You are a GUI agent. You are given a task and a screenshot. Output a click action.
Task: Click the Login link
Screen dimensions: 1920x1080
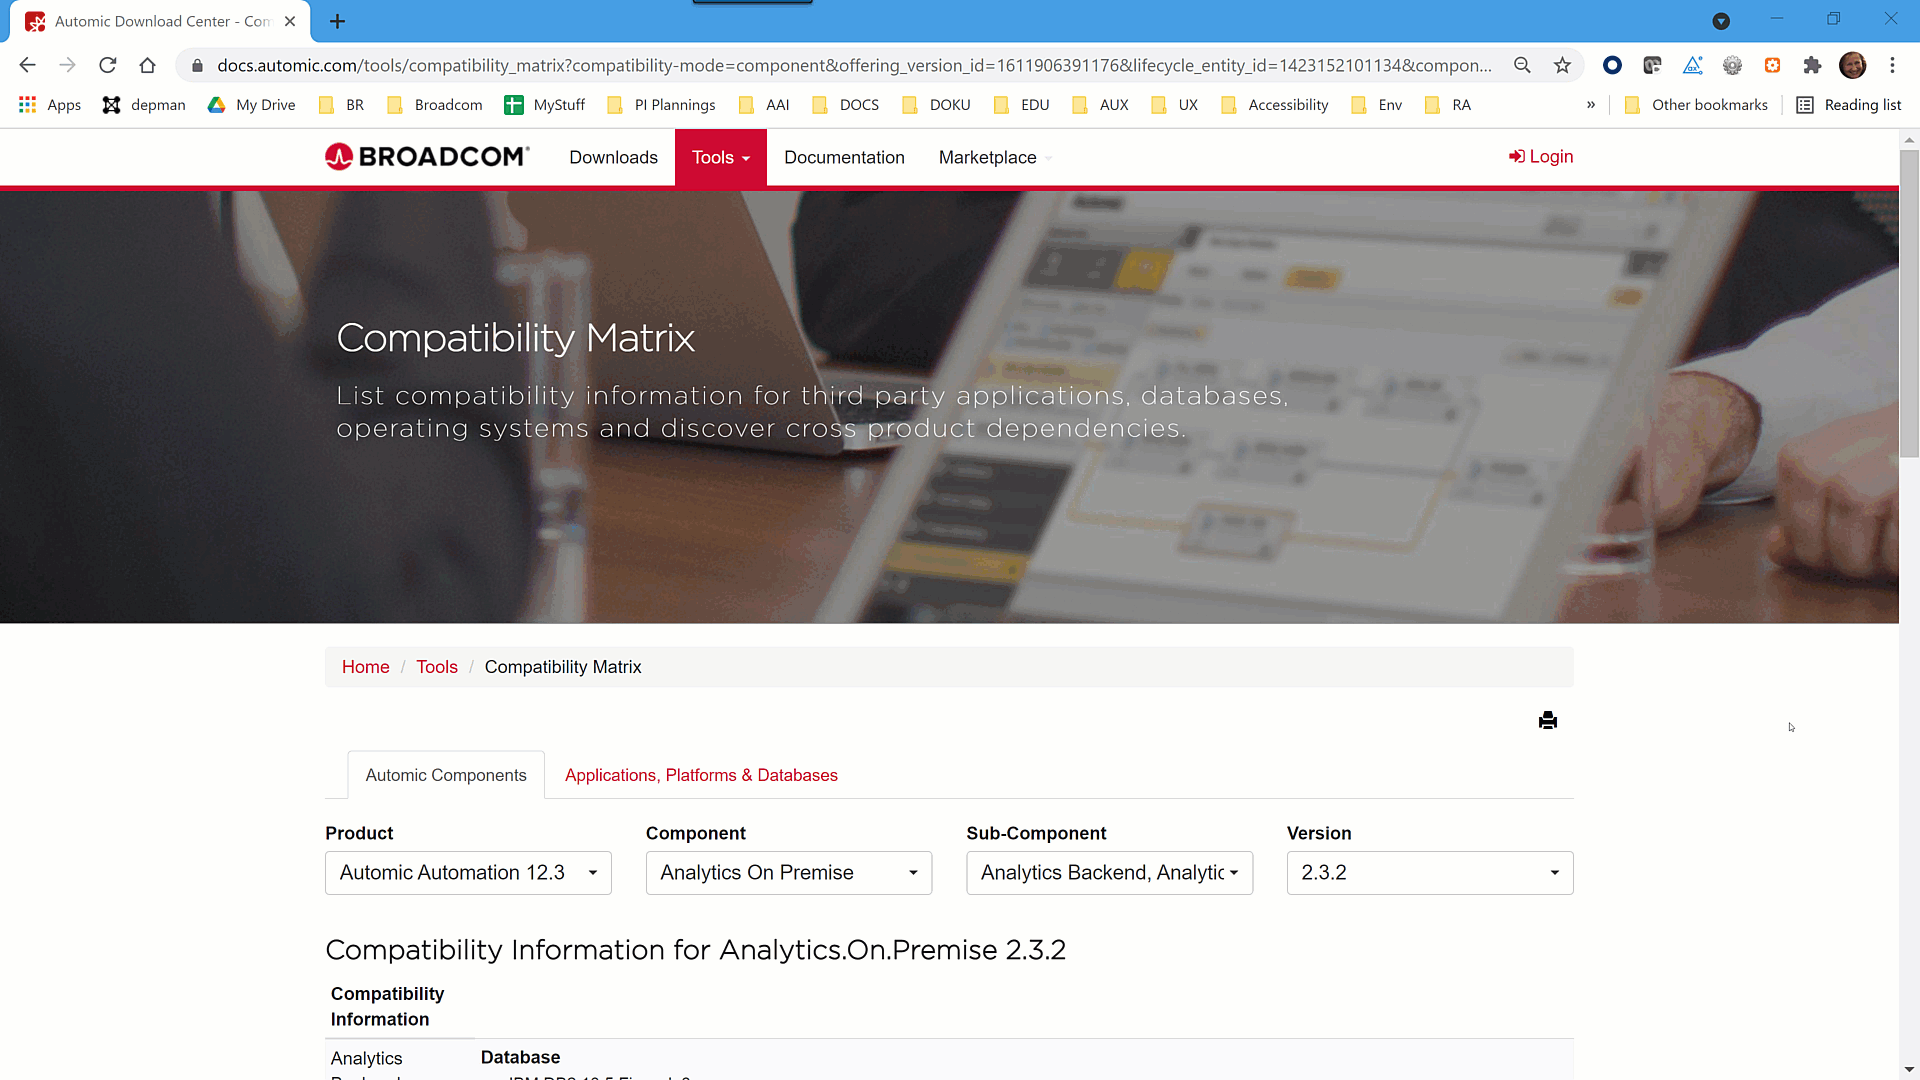click(1541, 156)
